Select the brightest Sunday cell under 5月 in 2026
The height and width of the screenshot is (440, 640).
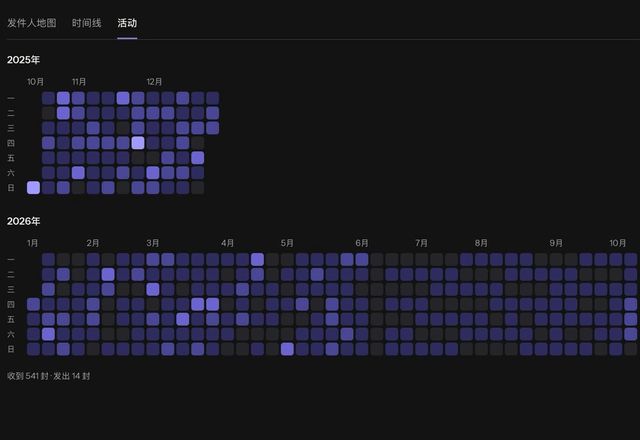tap(287, 349)
